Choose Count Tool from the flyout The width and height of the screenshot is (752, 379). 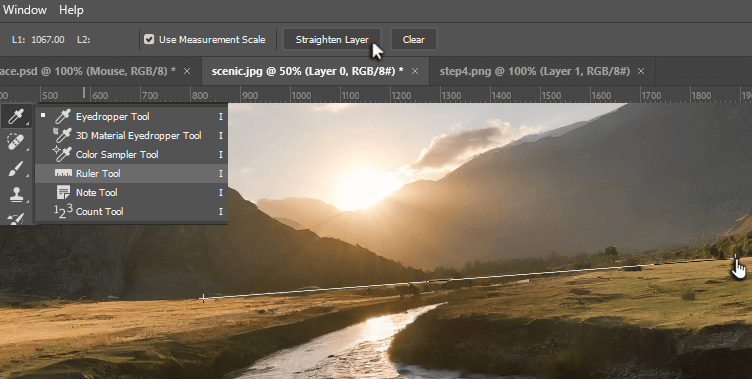131,212
